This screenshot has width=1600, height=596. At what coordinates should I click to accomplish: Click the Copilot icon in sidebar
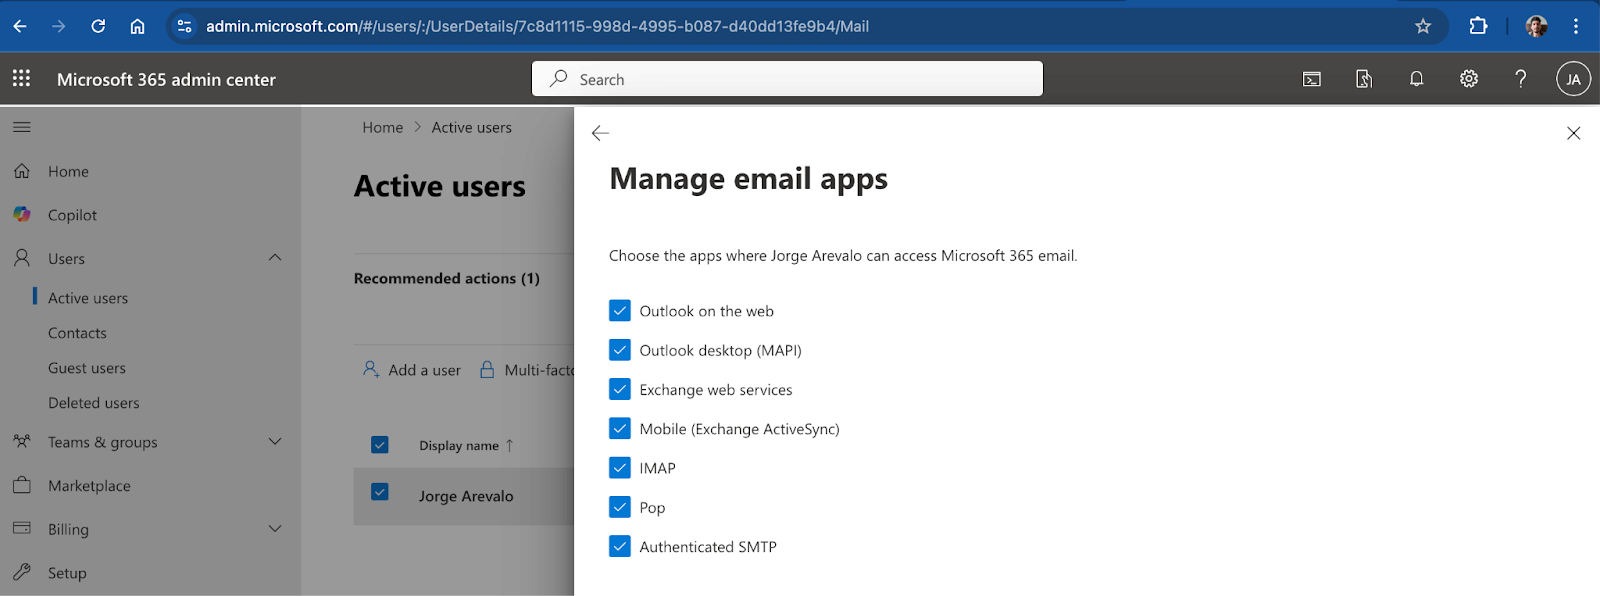point(22,214)
